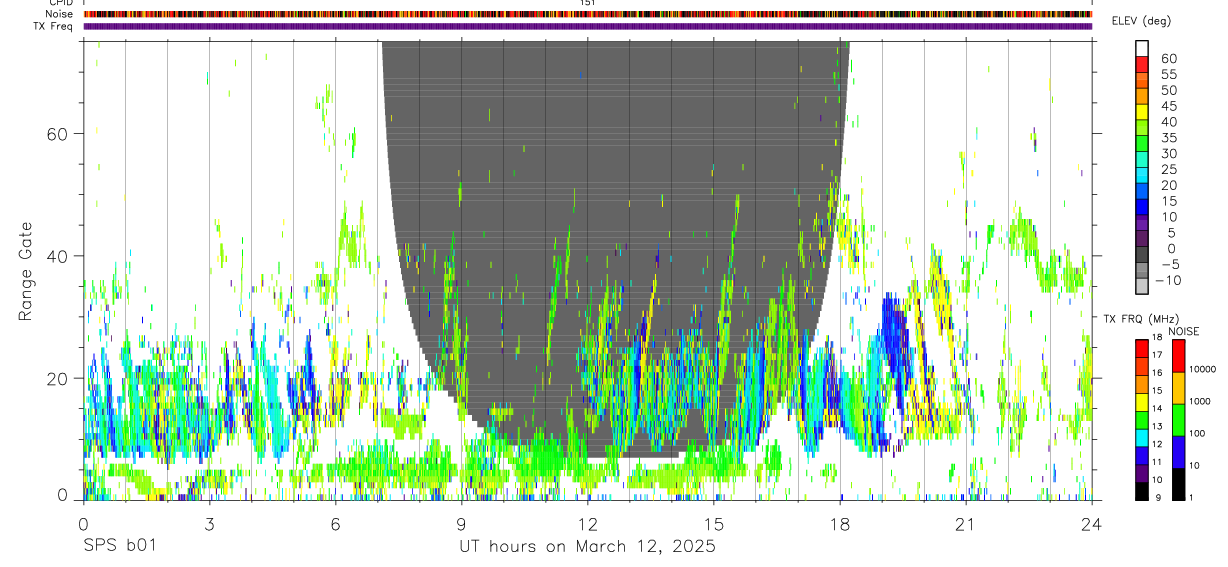The width and height of the screenshot is (1228, 567).
Task: Click the red top segment of the TX FRQ colorbar
Action: [x=1142, y=349]
